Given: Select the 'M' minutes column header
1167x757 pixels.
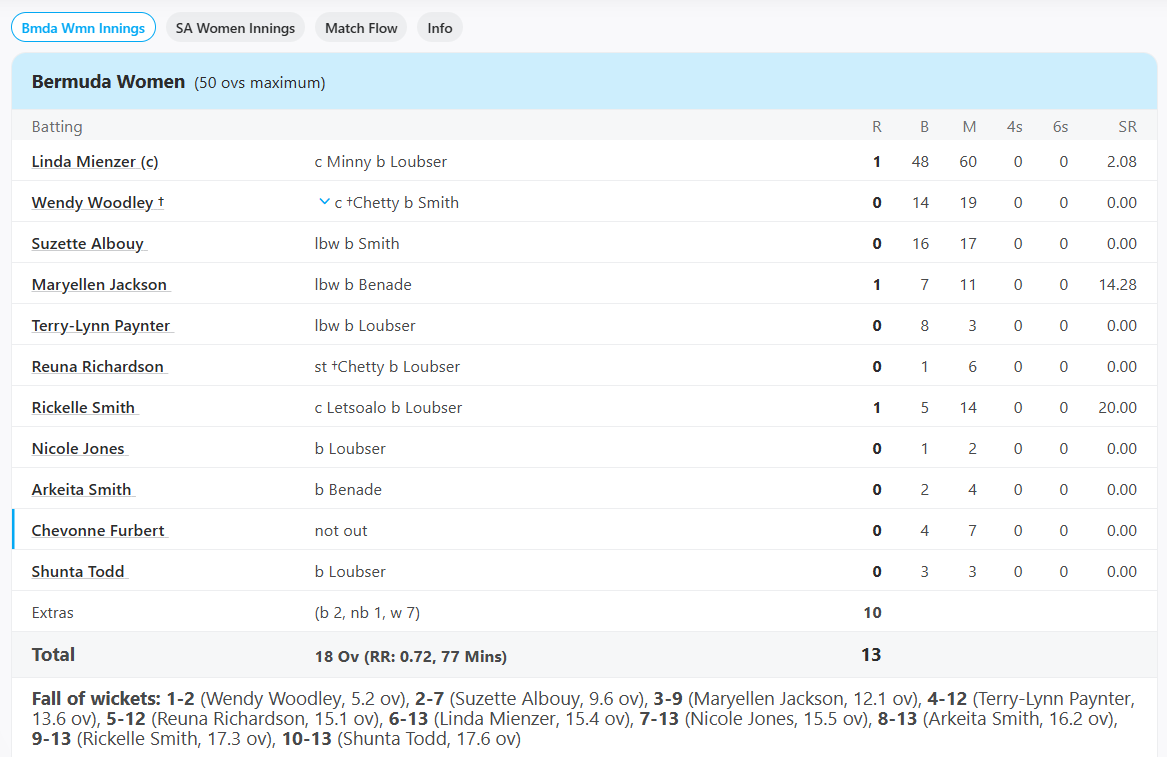Looking at the screenshot, I should click(x=969, y=127).
